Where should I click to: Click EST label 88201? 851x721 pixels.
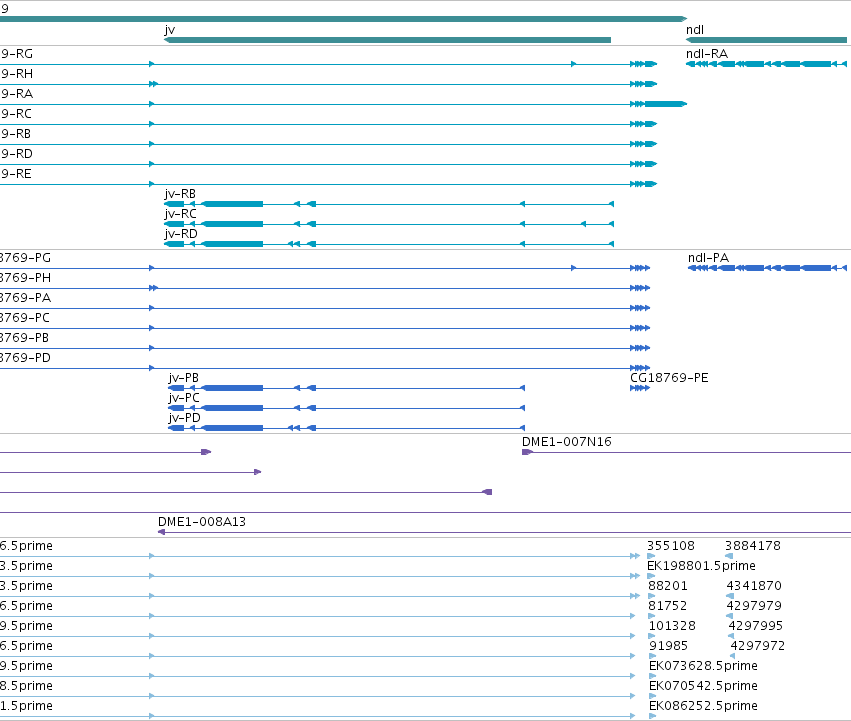[668, 586]
